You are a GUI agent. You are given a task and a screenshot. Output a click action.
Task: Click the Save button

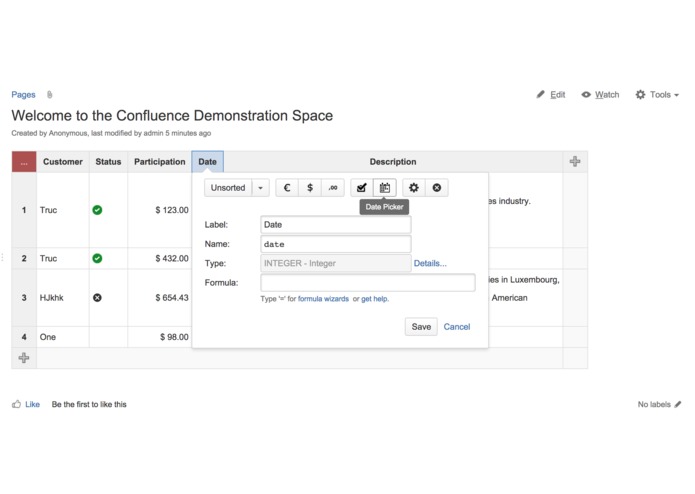421,327
